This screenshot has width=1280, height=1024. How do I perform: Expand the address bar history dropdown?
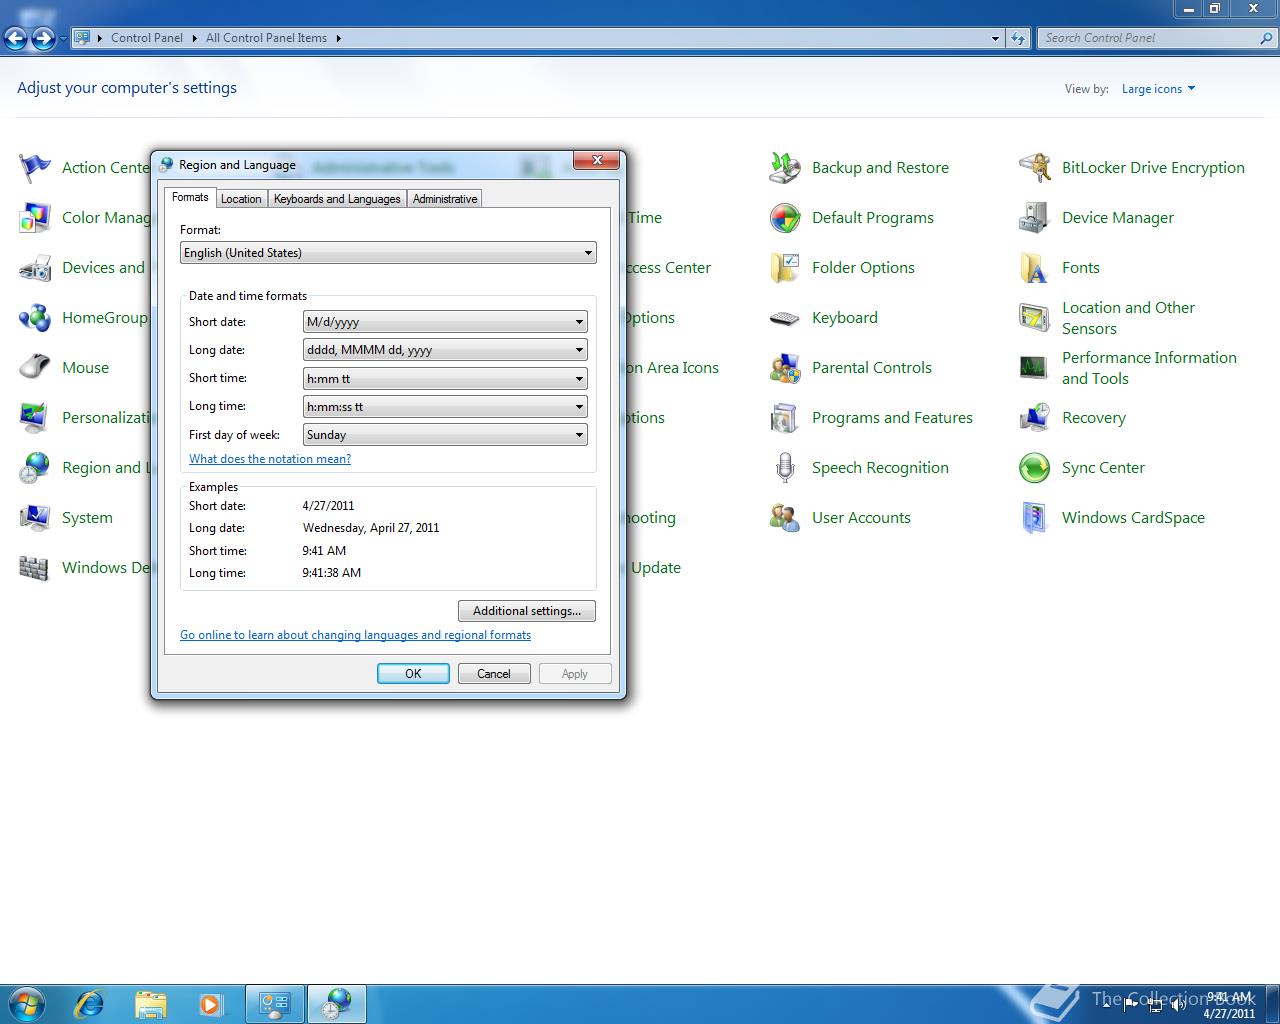[x=995, y=38]
